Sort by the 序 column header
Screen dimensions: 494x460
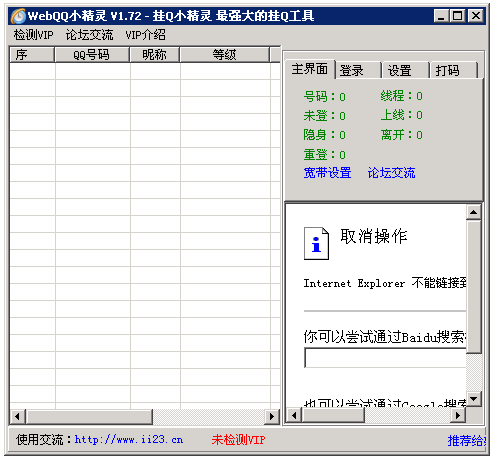pyautogui.click(x=32, y=55)
